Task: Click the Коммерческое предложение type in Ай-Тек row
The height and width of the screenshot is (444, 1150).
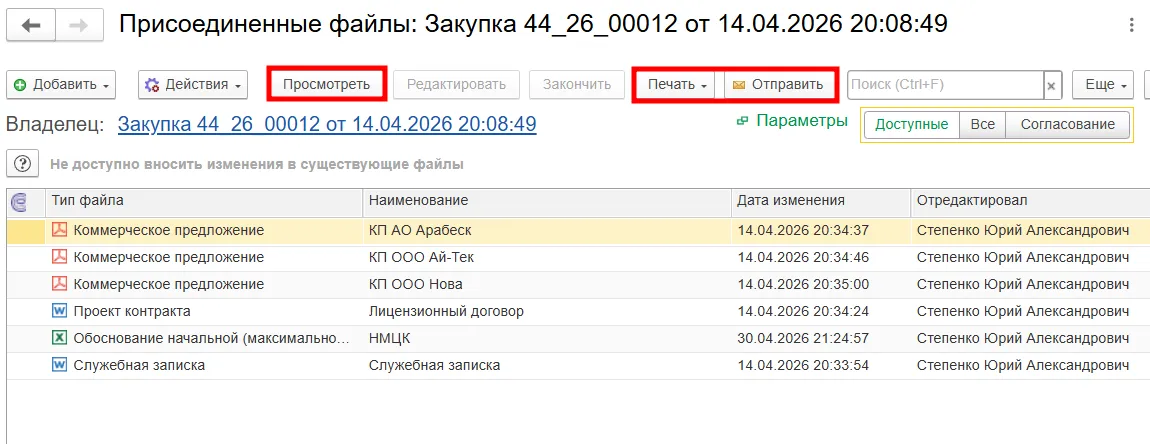Action: [169, 258]
